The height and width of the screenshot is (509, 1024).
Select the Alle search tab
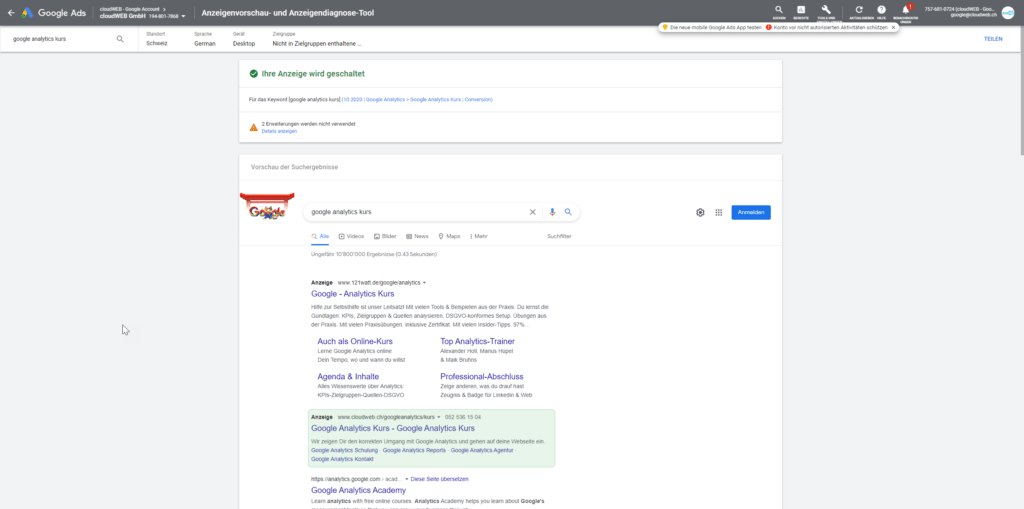320,237
